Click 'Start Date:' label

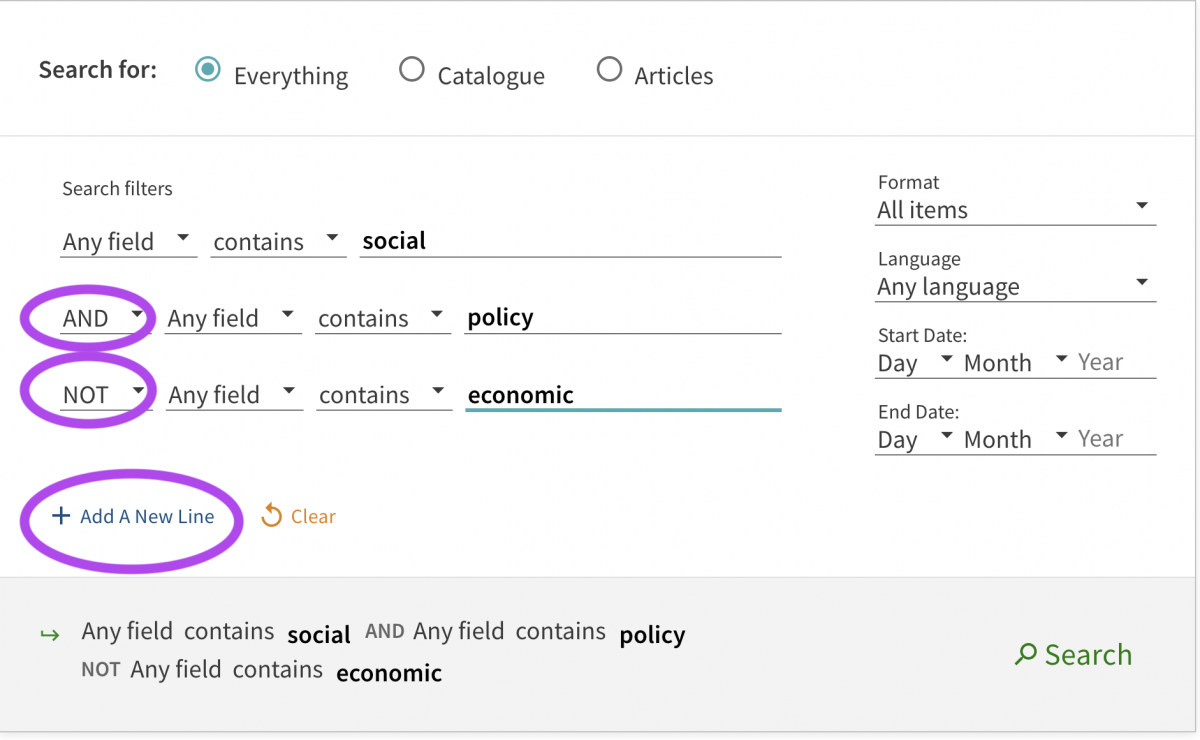click(922, 336)
